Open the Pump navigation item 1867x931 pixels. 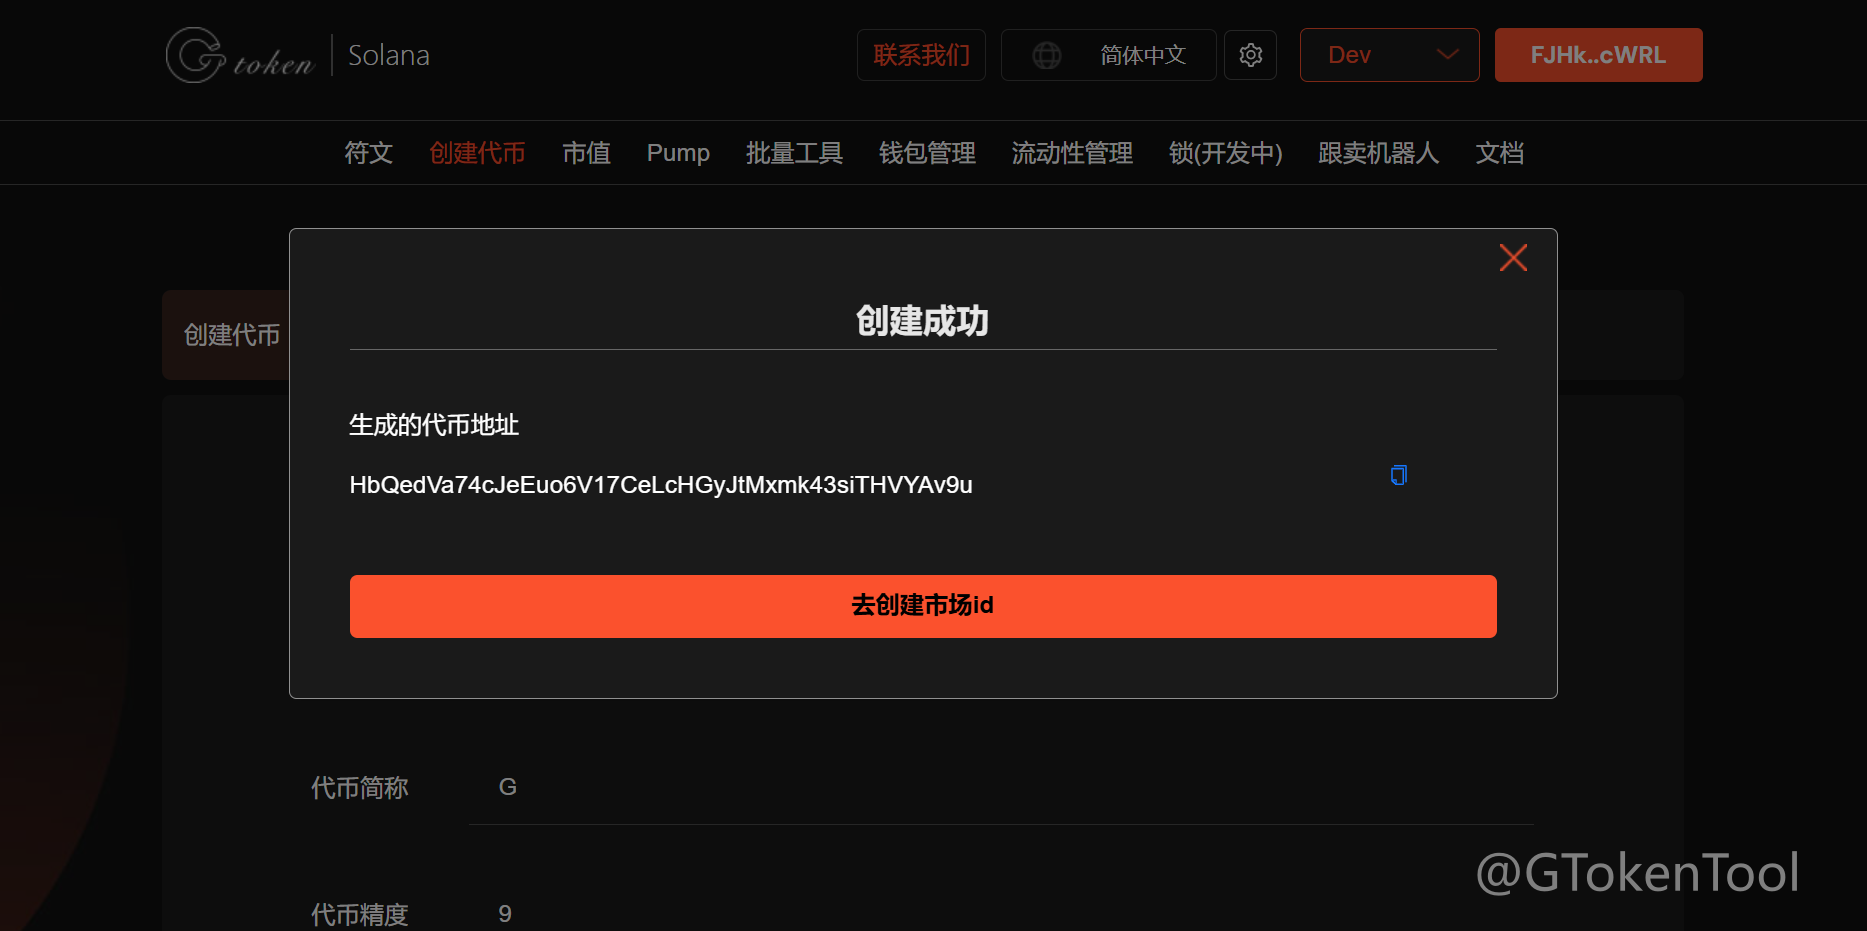pyautogui.click(x=678, y=153)
